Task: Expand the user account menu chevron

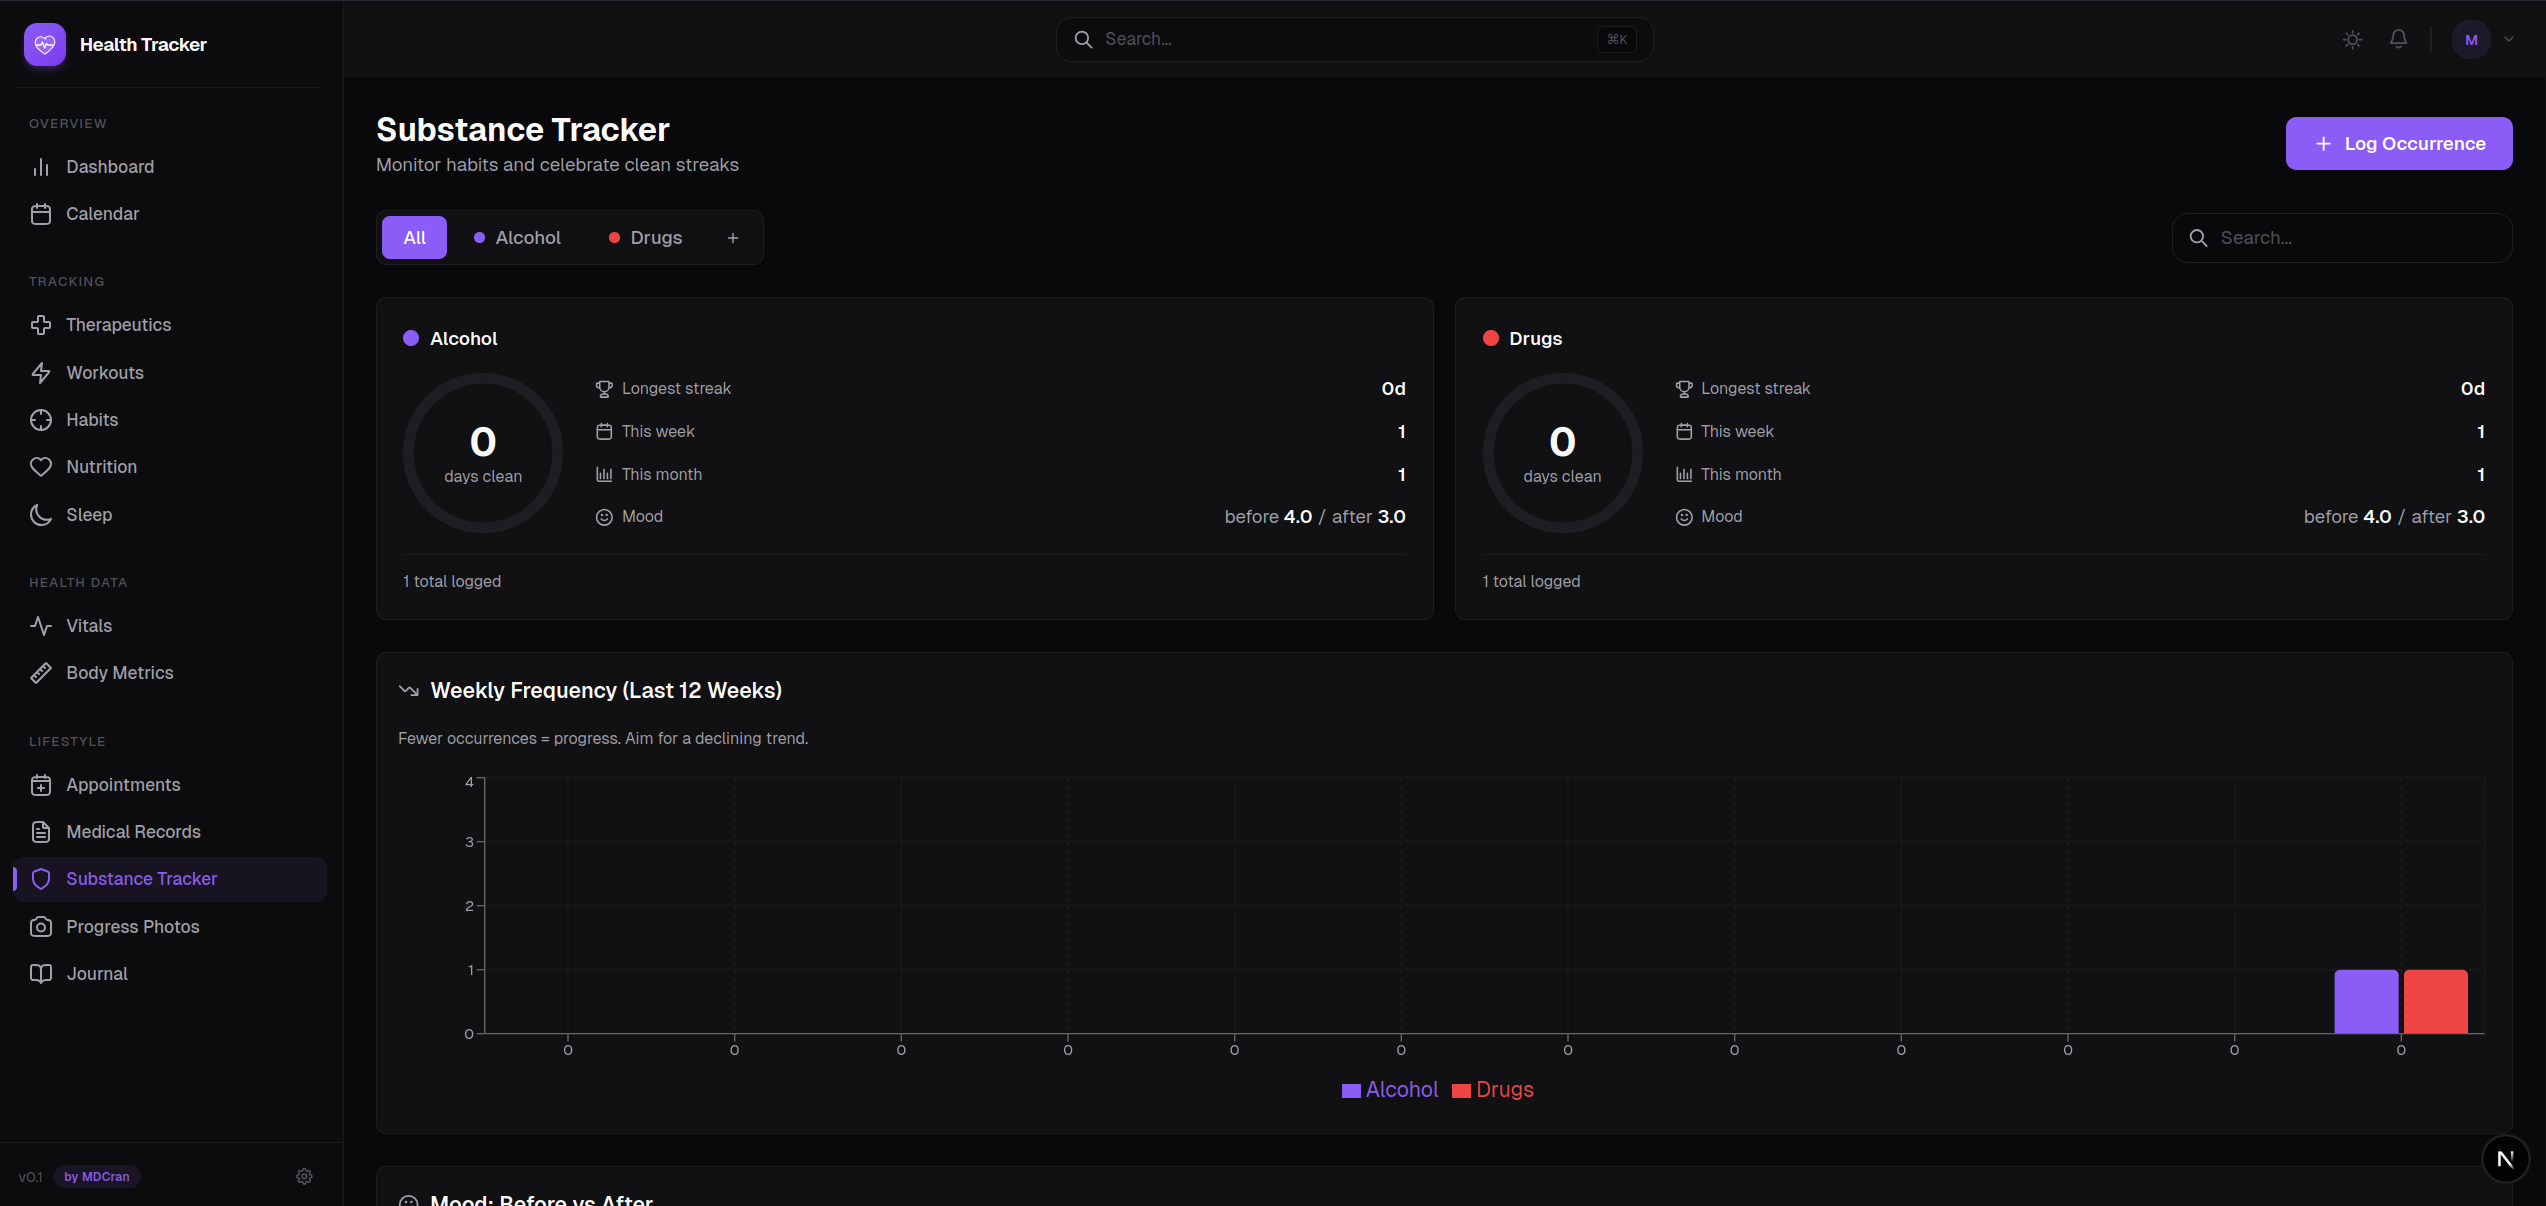Action: click(2509, 40)
